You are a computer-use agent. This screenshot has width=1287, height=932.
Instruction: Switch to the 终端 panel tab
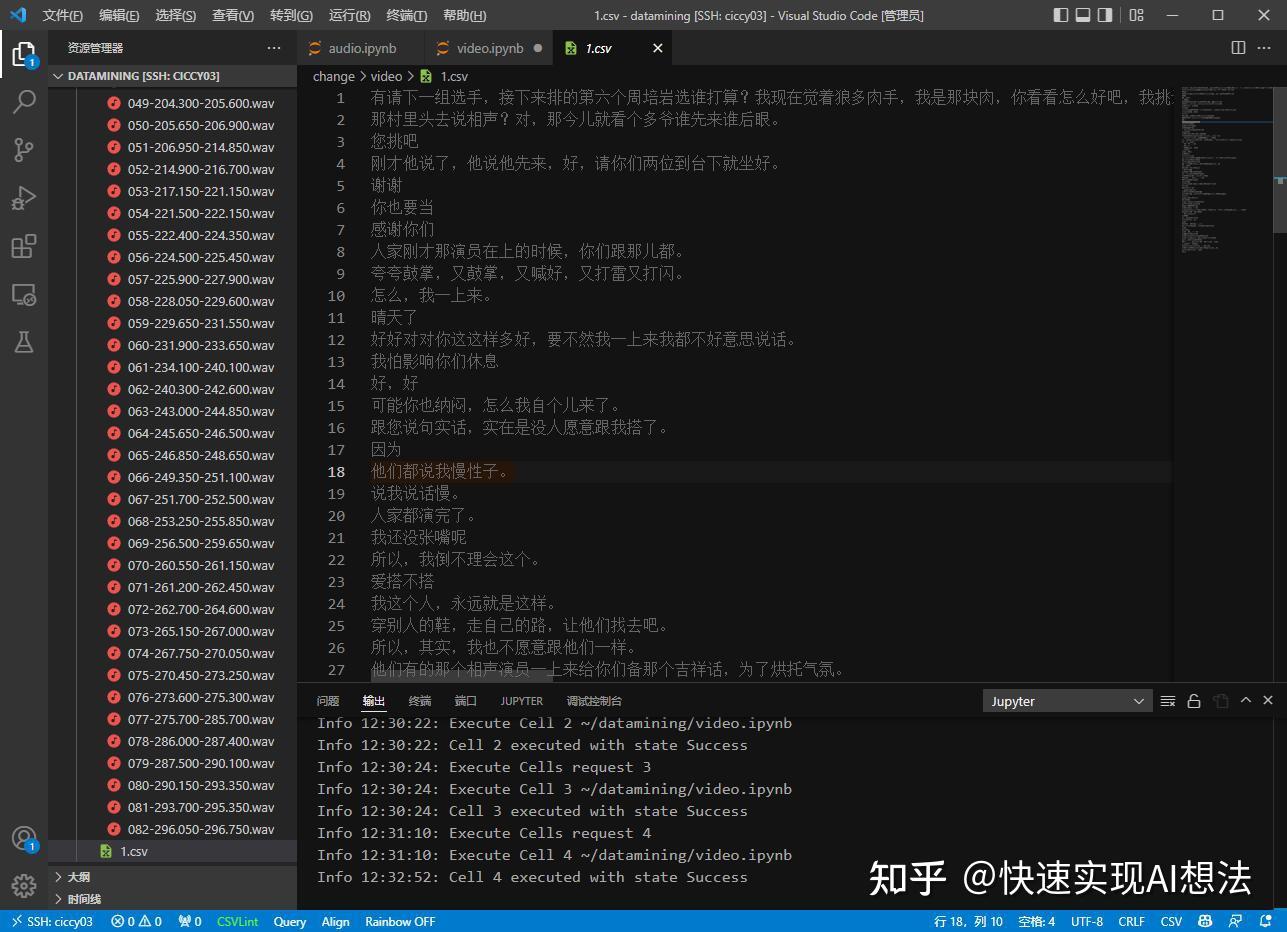click(420, 701)
